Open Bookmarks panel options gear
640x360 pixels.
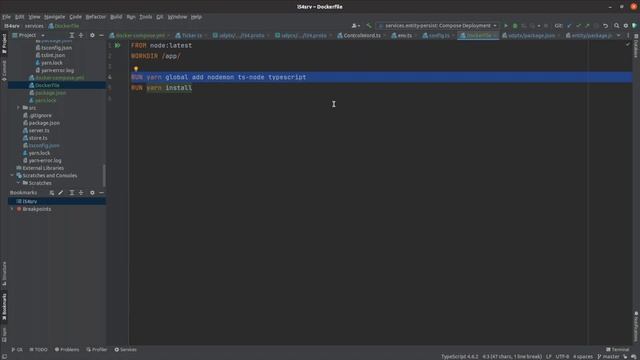pos(92,193)
